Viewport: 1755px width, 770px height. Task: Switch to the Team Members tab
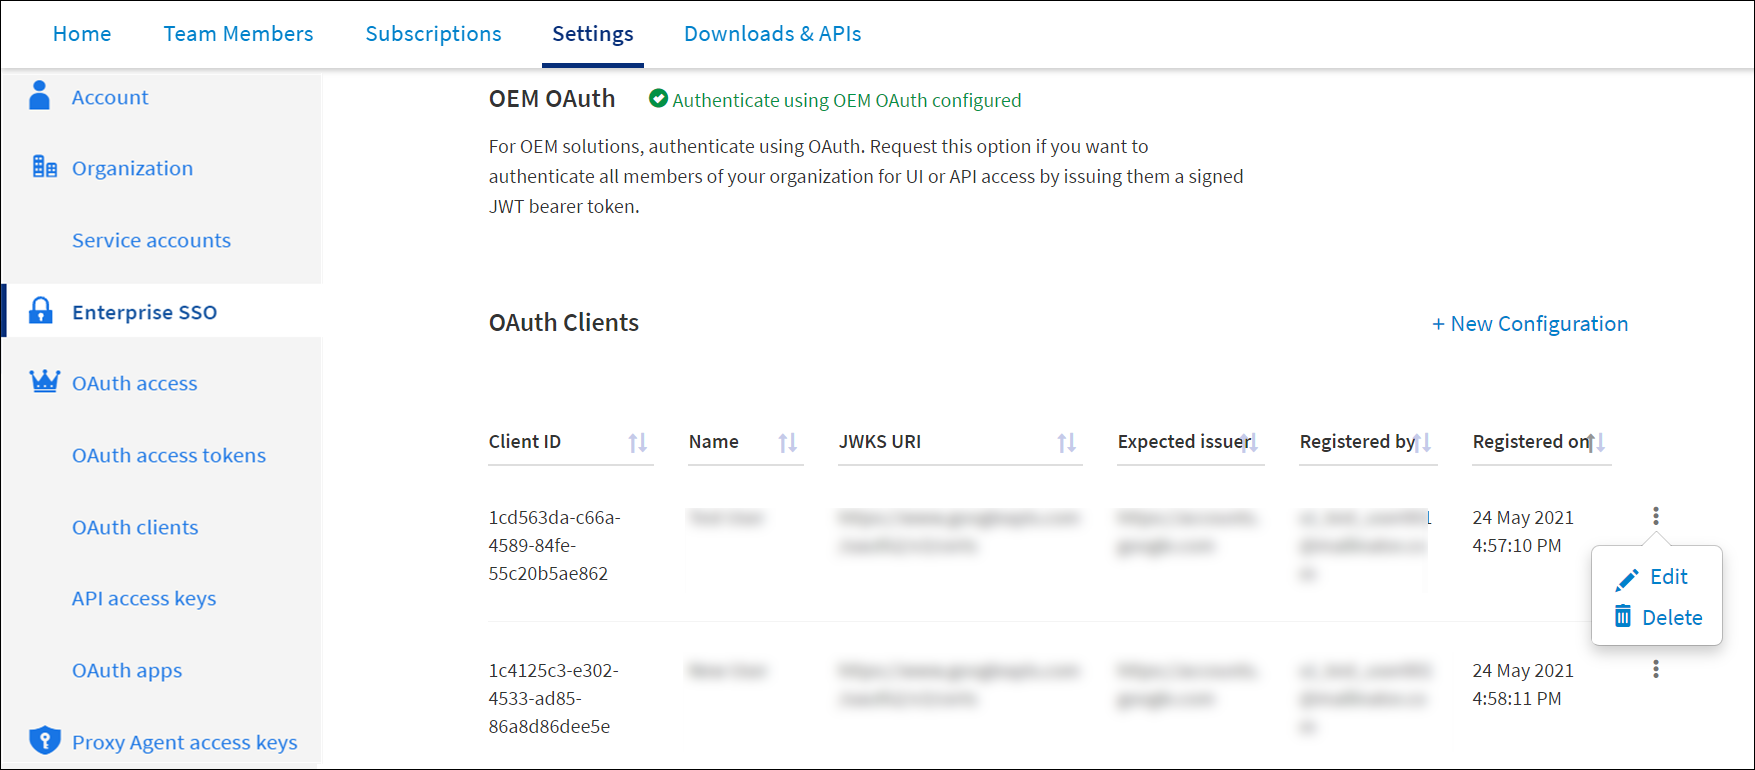(x=238, y=34)
